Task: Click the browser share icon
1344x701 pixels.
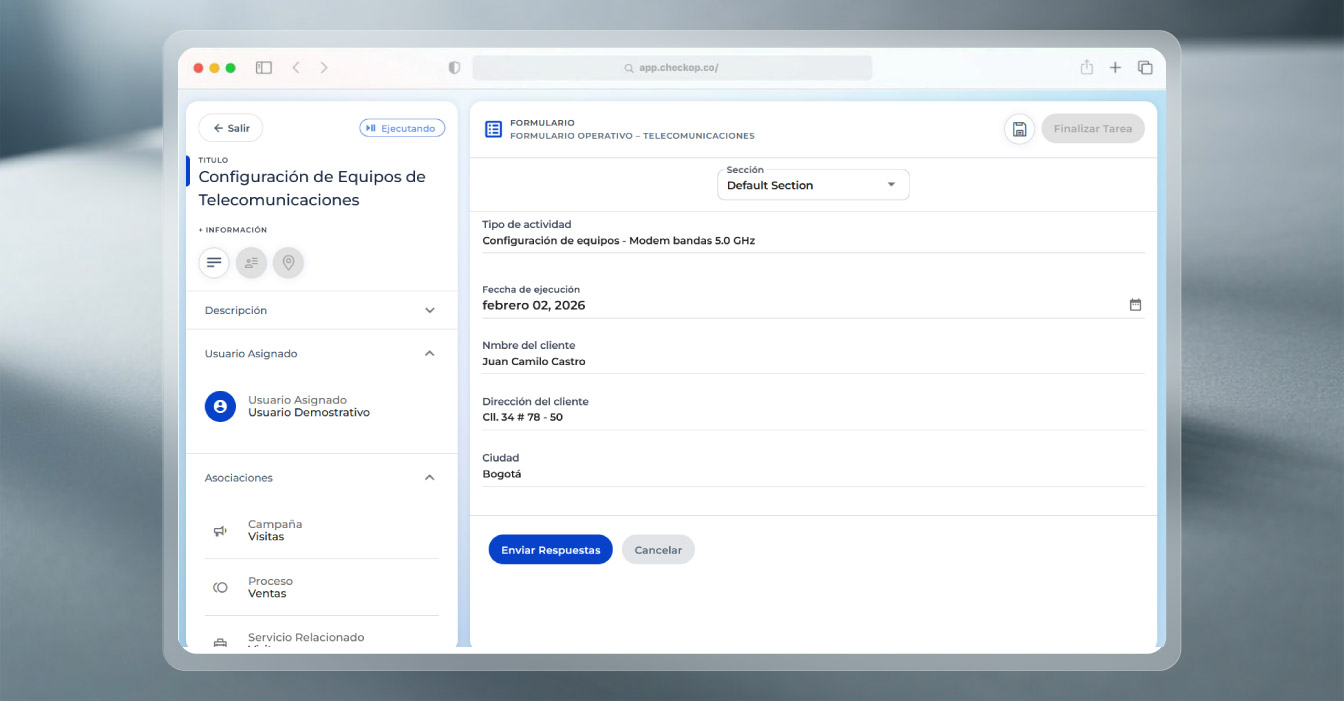Action: click(x=1086, y=68)
